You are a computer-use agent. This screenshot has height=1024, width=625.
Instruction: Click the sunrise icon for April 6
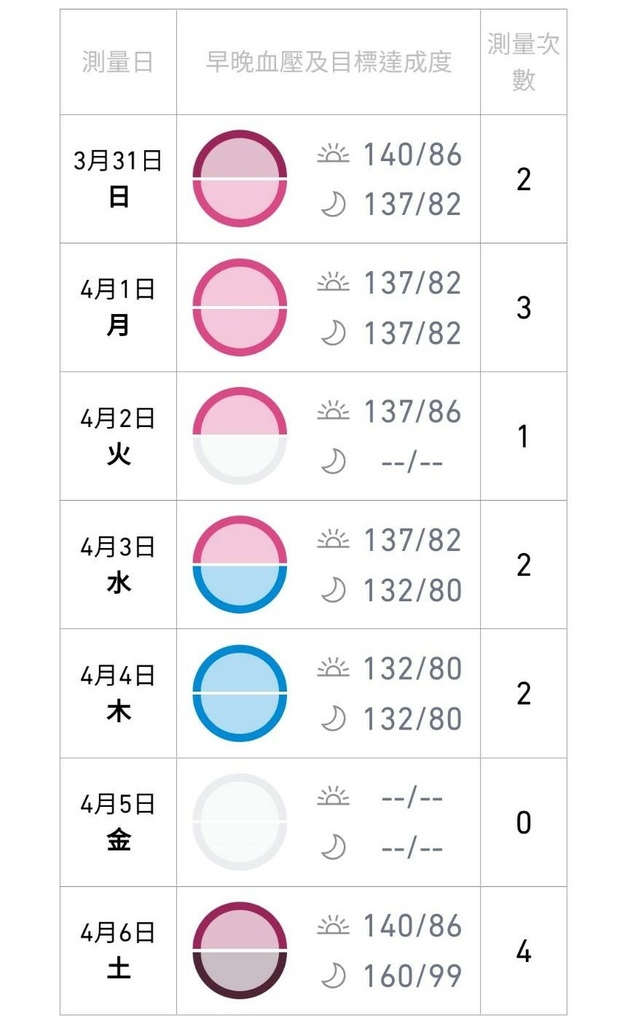(x=333, y=925)
